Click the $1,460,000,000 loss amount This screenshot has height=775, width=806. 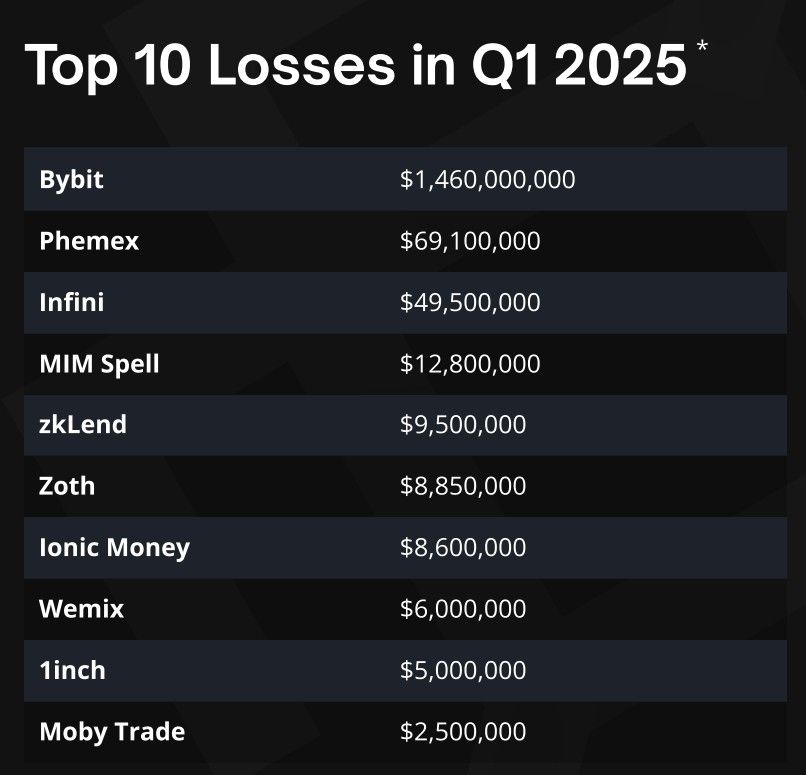pos(487,180)
